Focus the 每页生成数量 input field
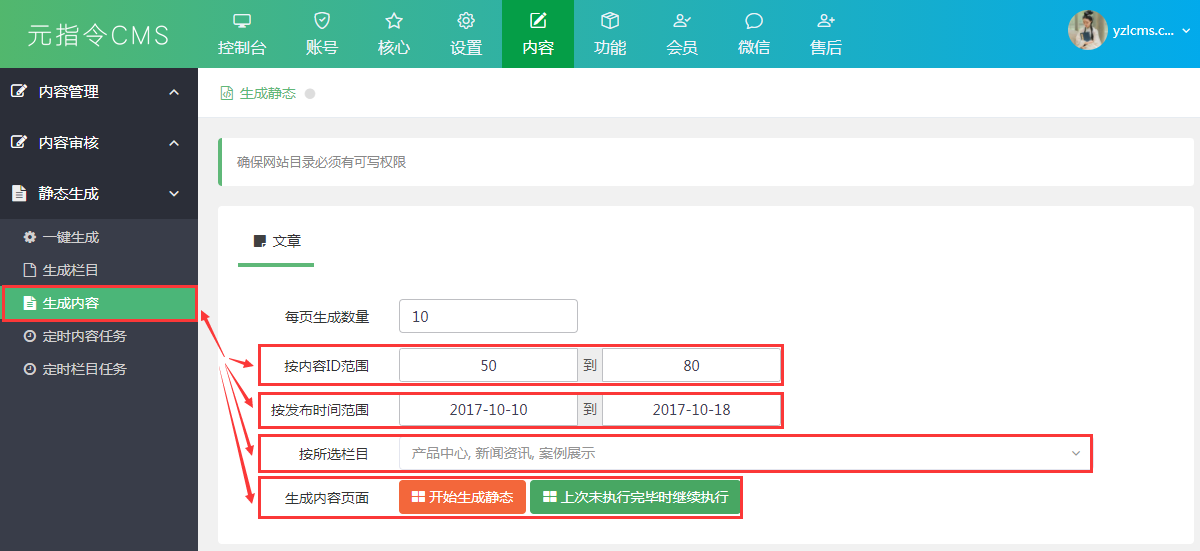Image resolution: width=1200 pixels, height=551 pixels. pyautogui.click(x=488, y=316)
